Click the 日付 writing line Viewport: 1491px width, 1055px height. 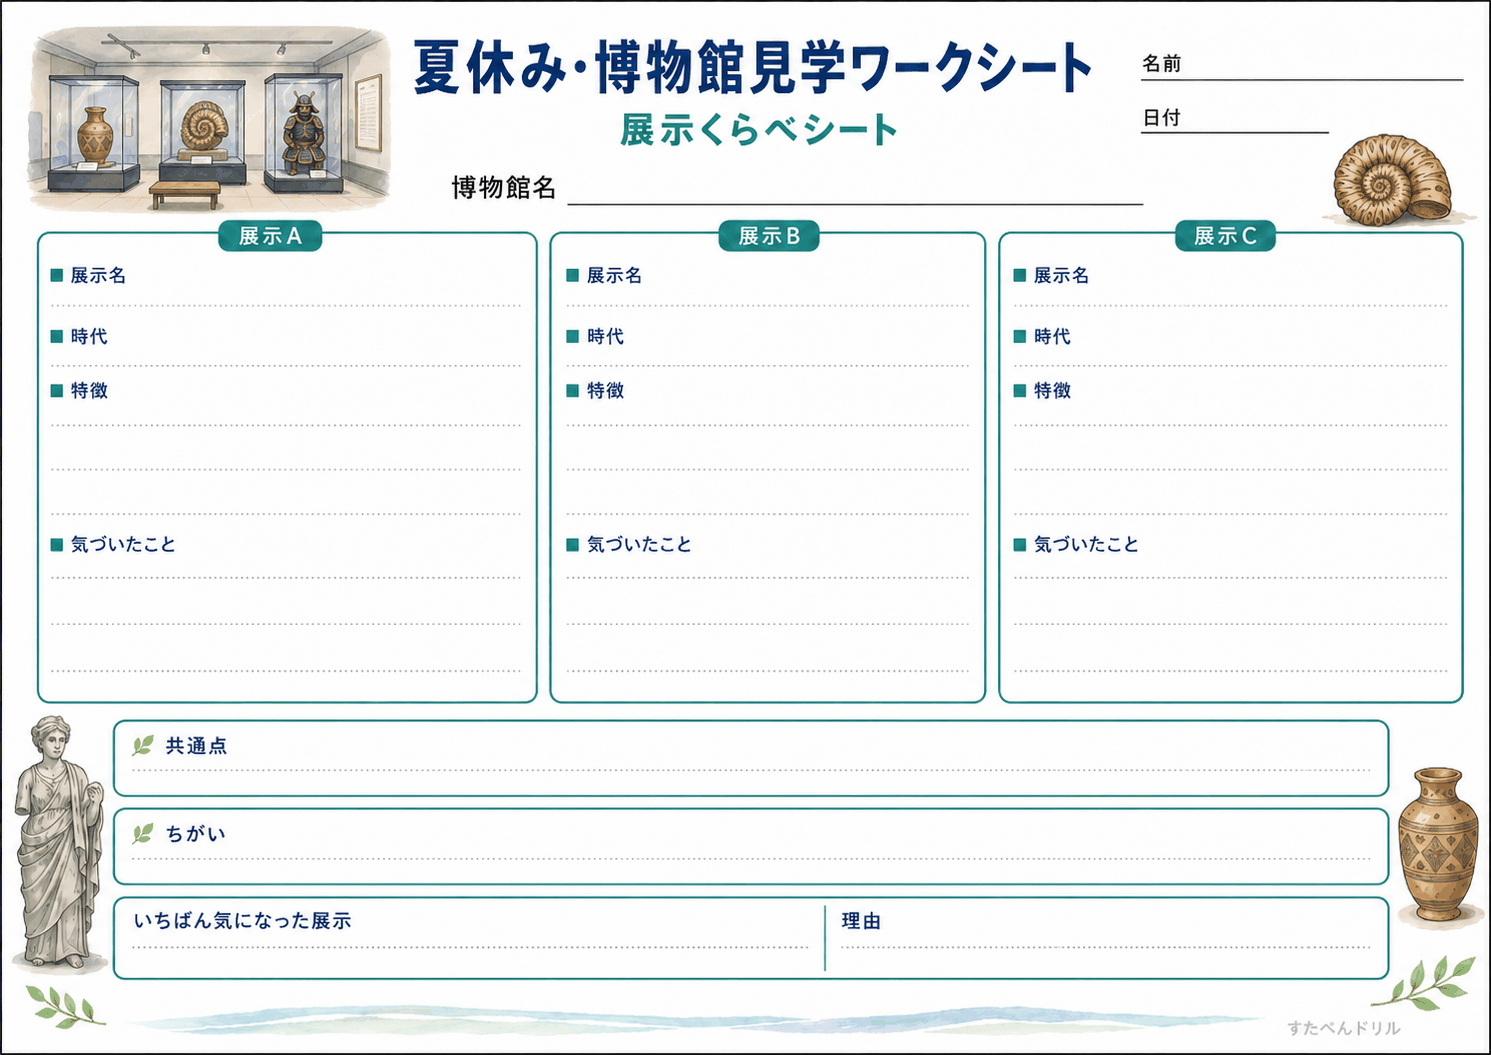coord(1235,132)
